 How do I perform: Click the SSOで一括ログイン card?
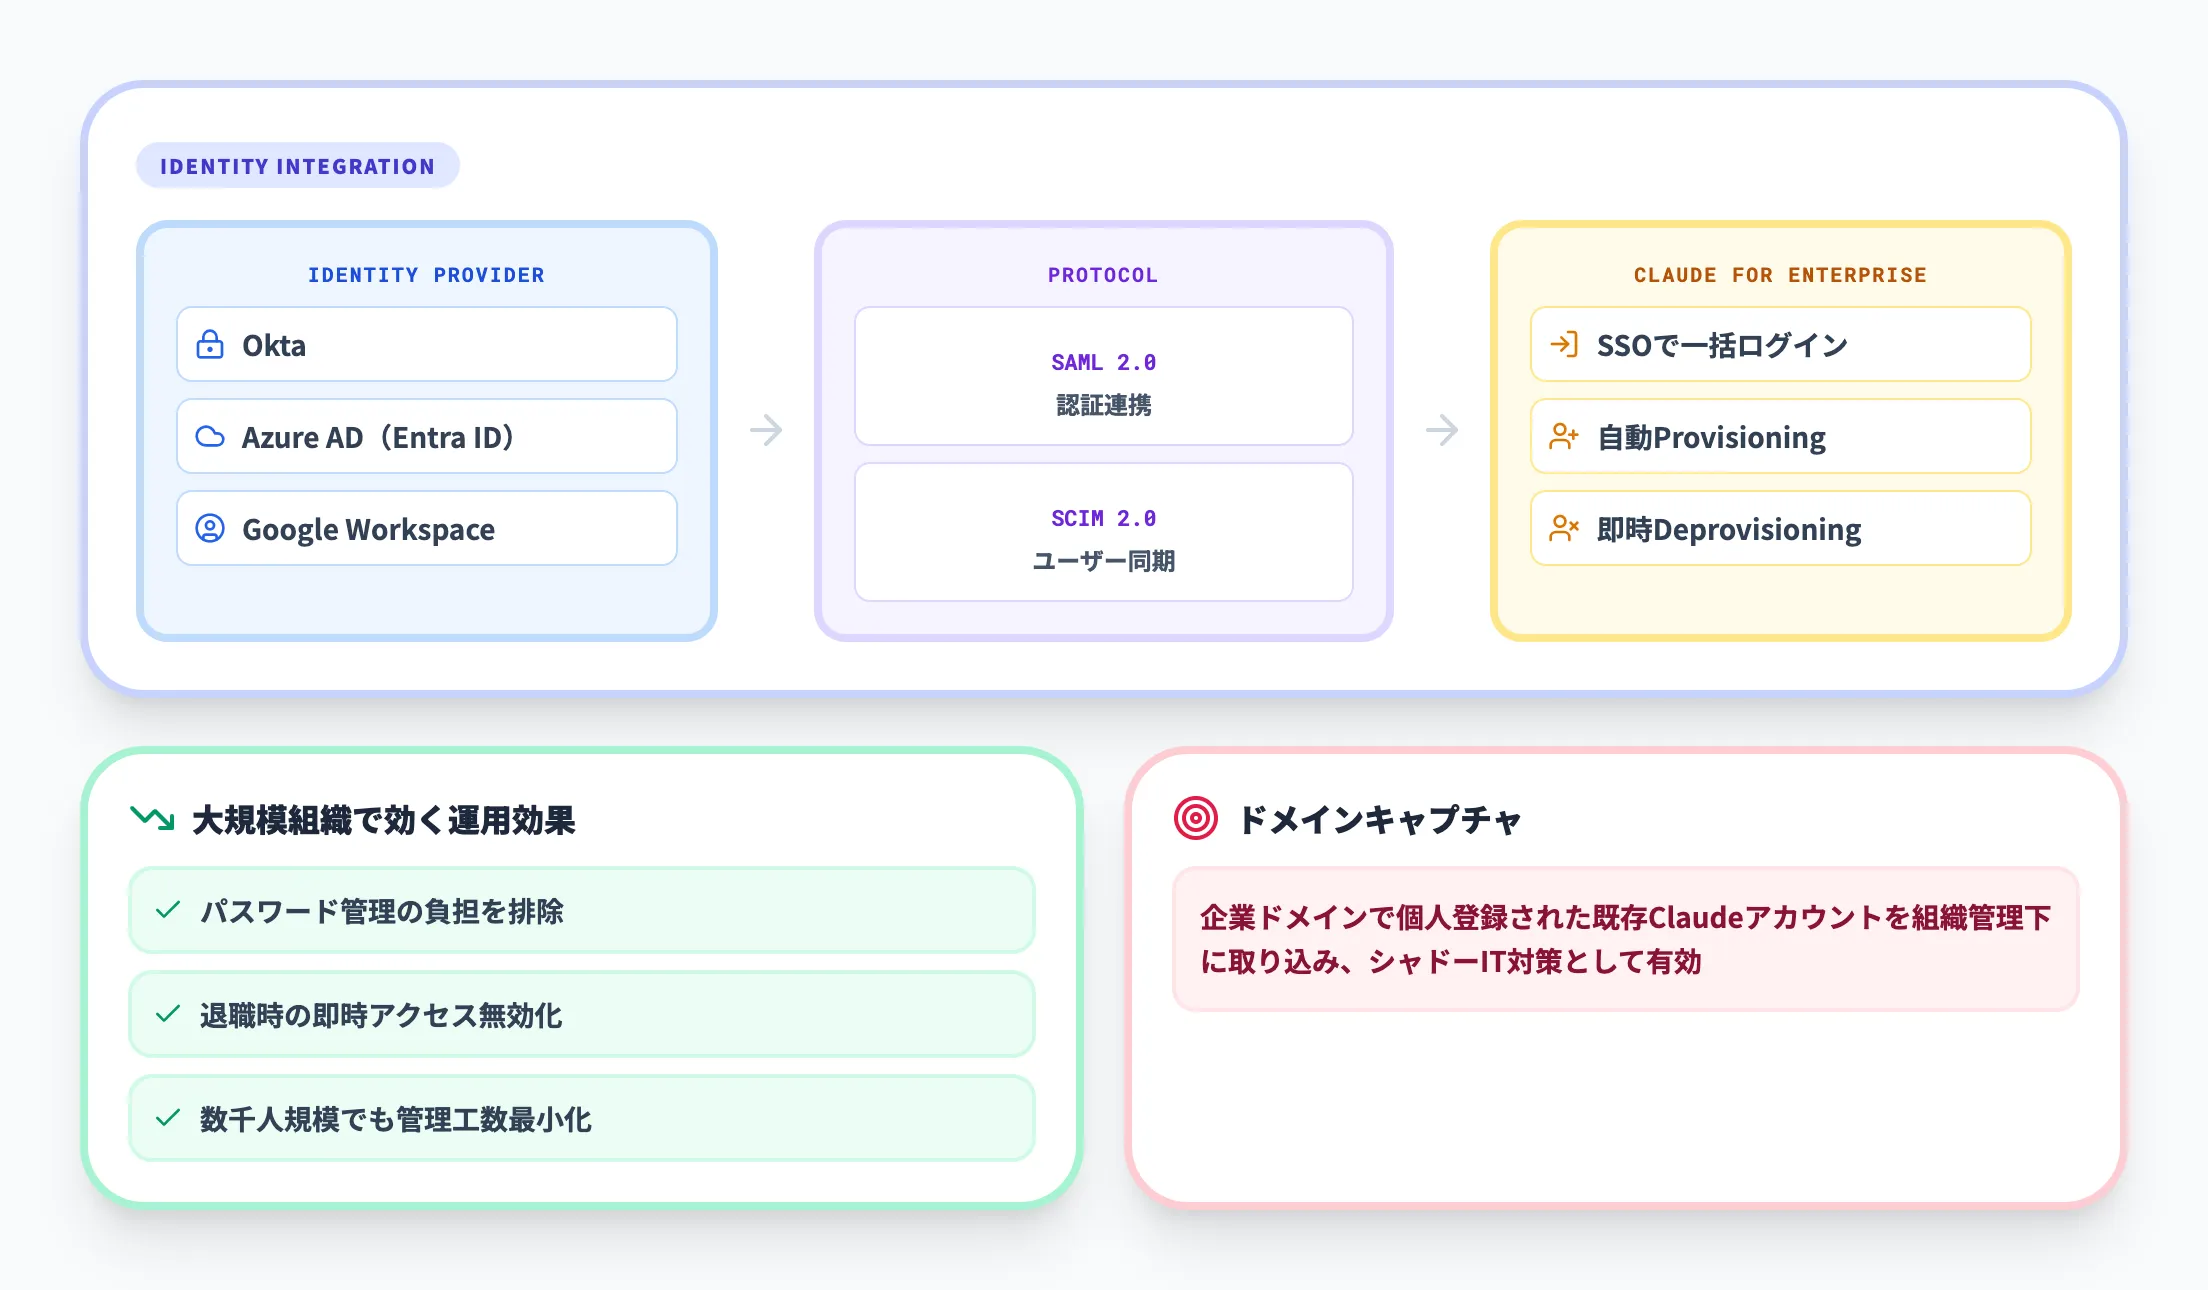click(1781, 344)
